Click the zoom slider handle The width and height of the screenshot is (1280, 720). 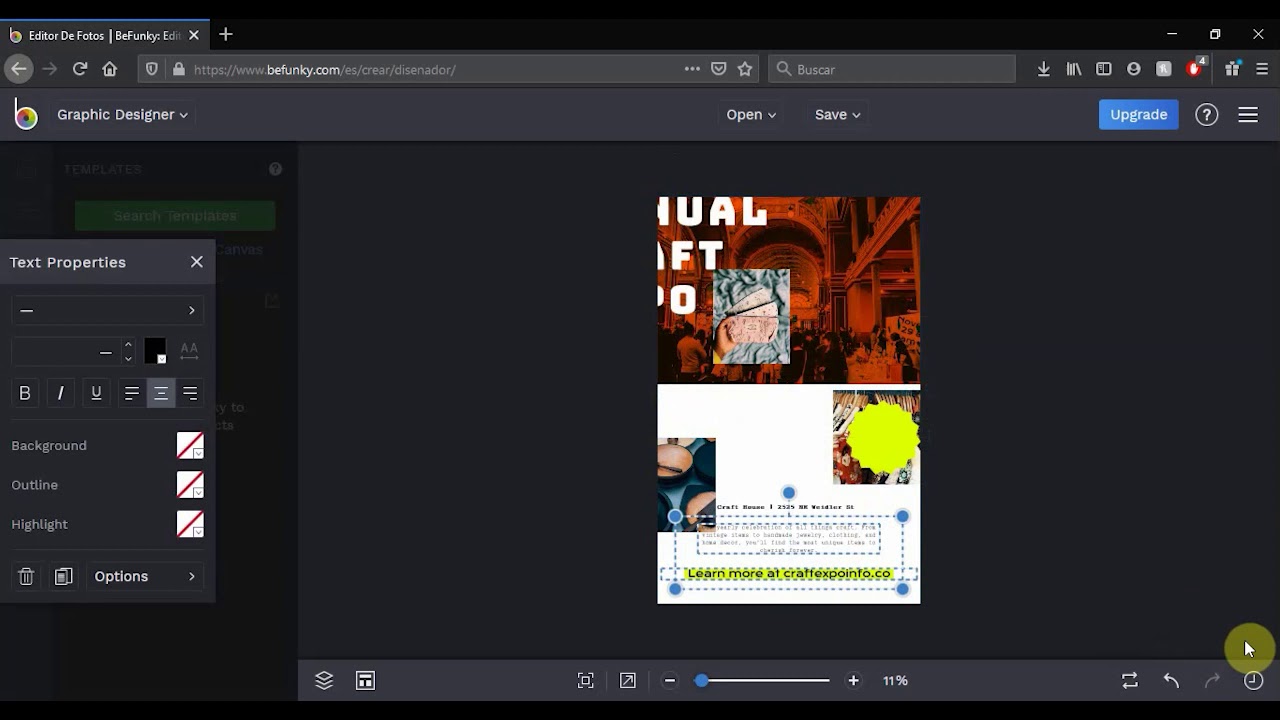pos(702,680)
